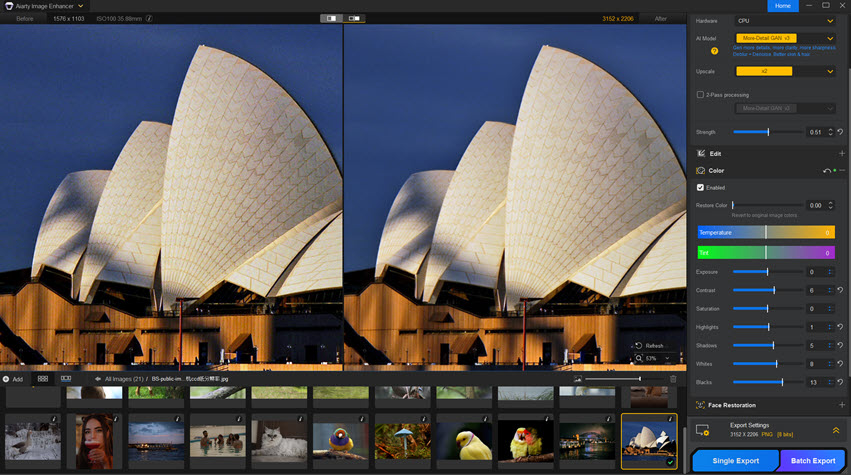Image resolution: width=851 pixels, height=475 pixels.
Task: Toggle the checkmark on Opera House thumbnail
Action: coord(670,463)
